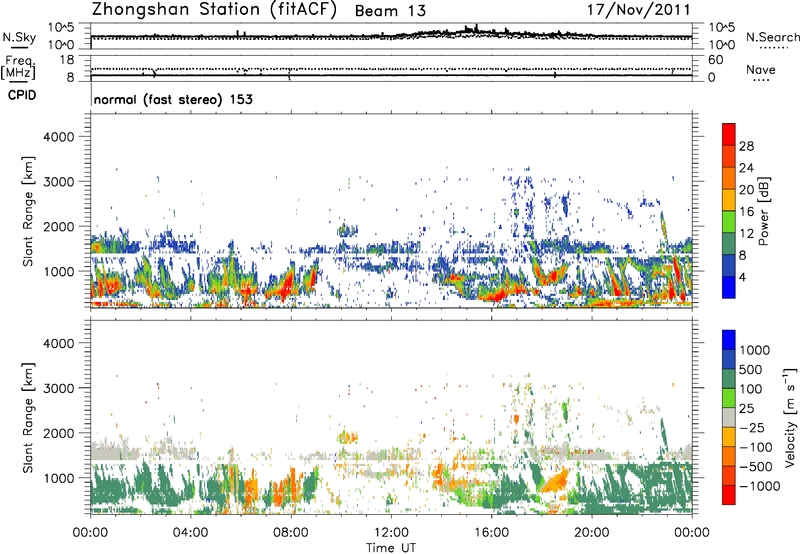Click the 'Velocity [m s-1]' colorbar title
Viewport: 800px width, 554px height.
point(790,417)
